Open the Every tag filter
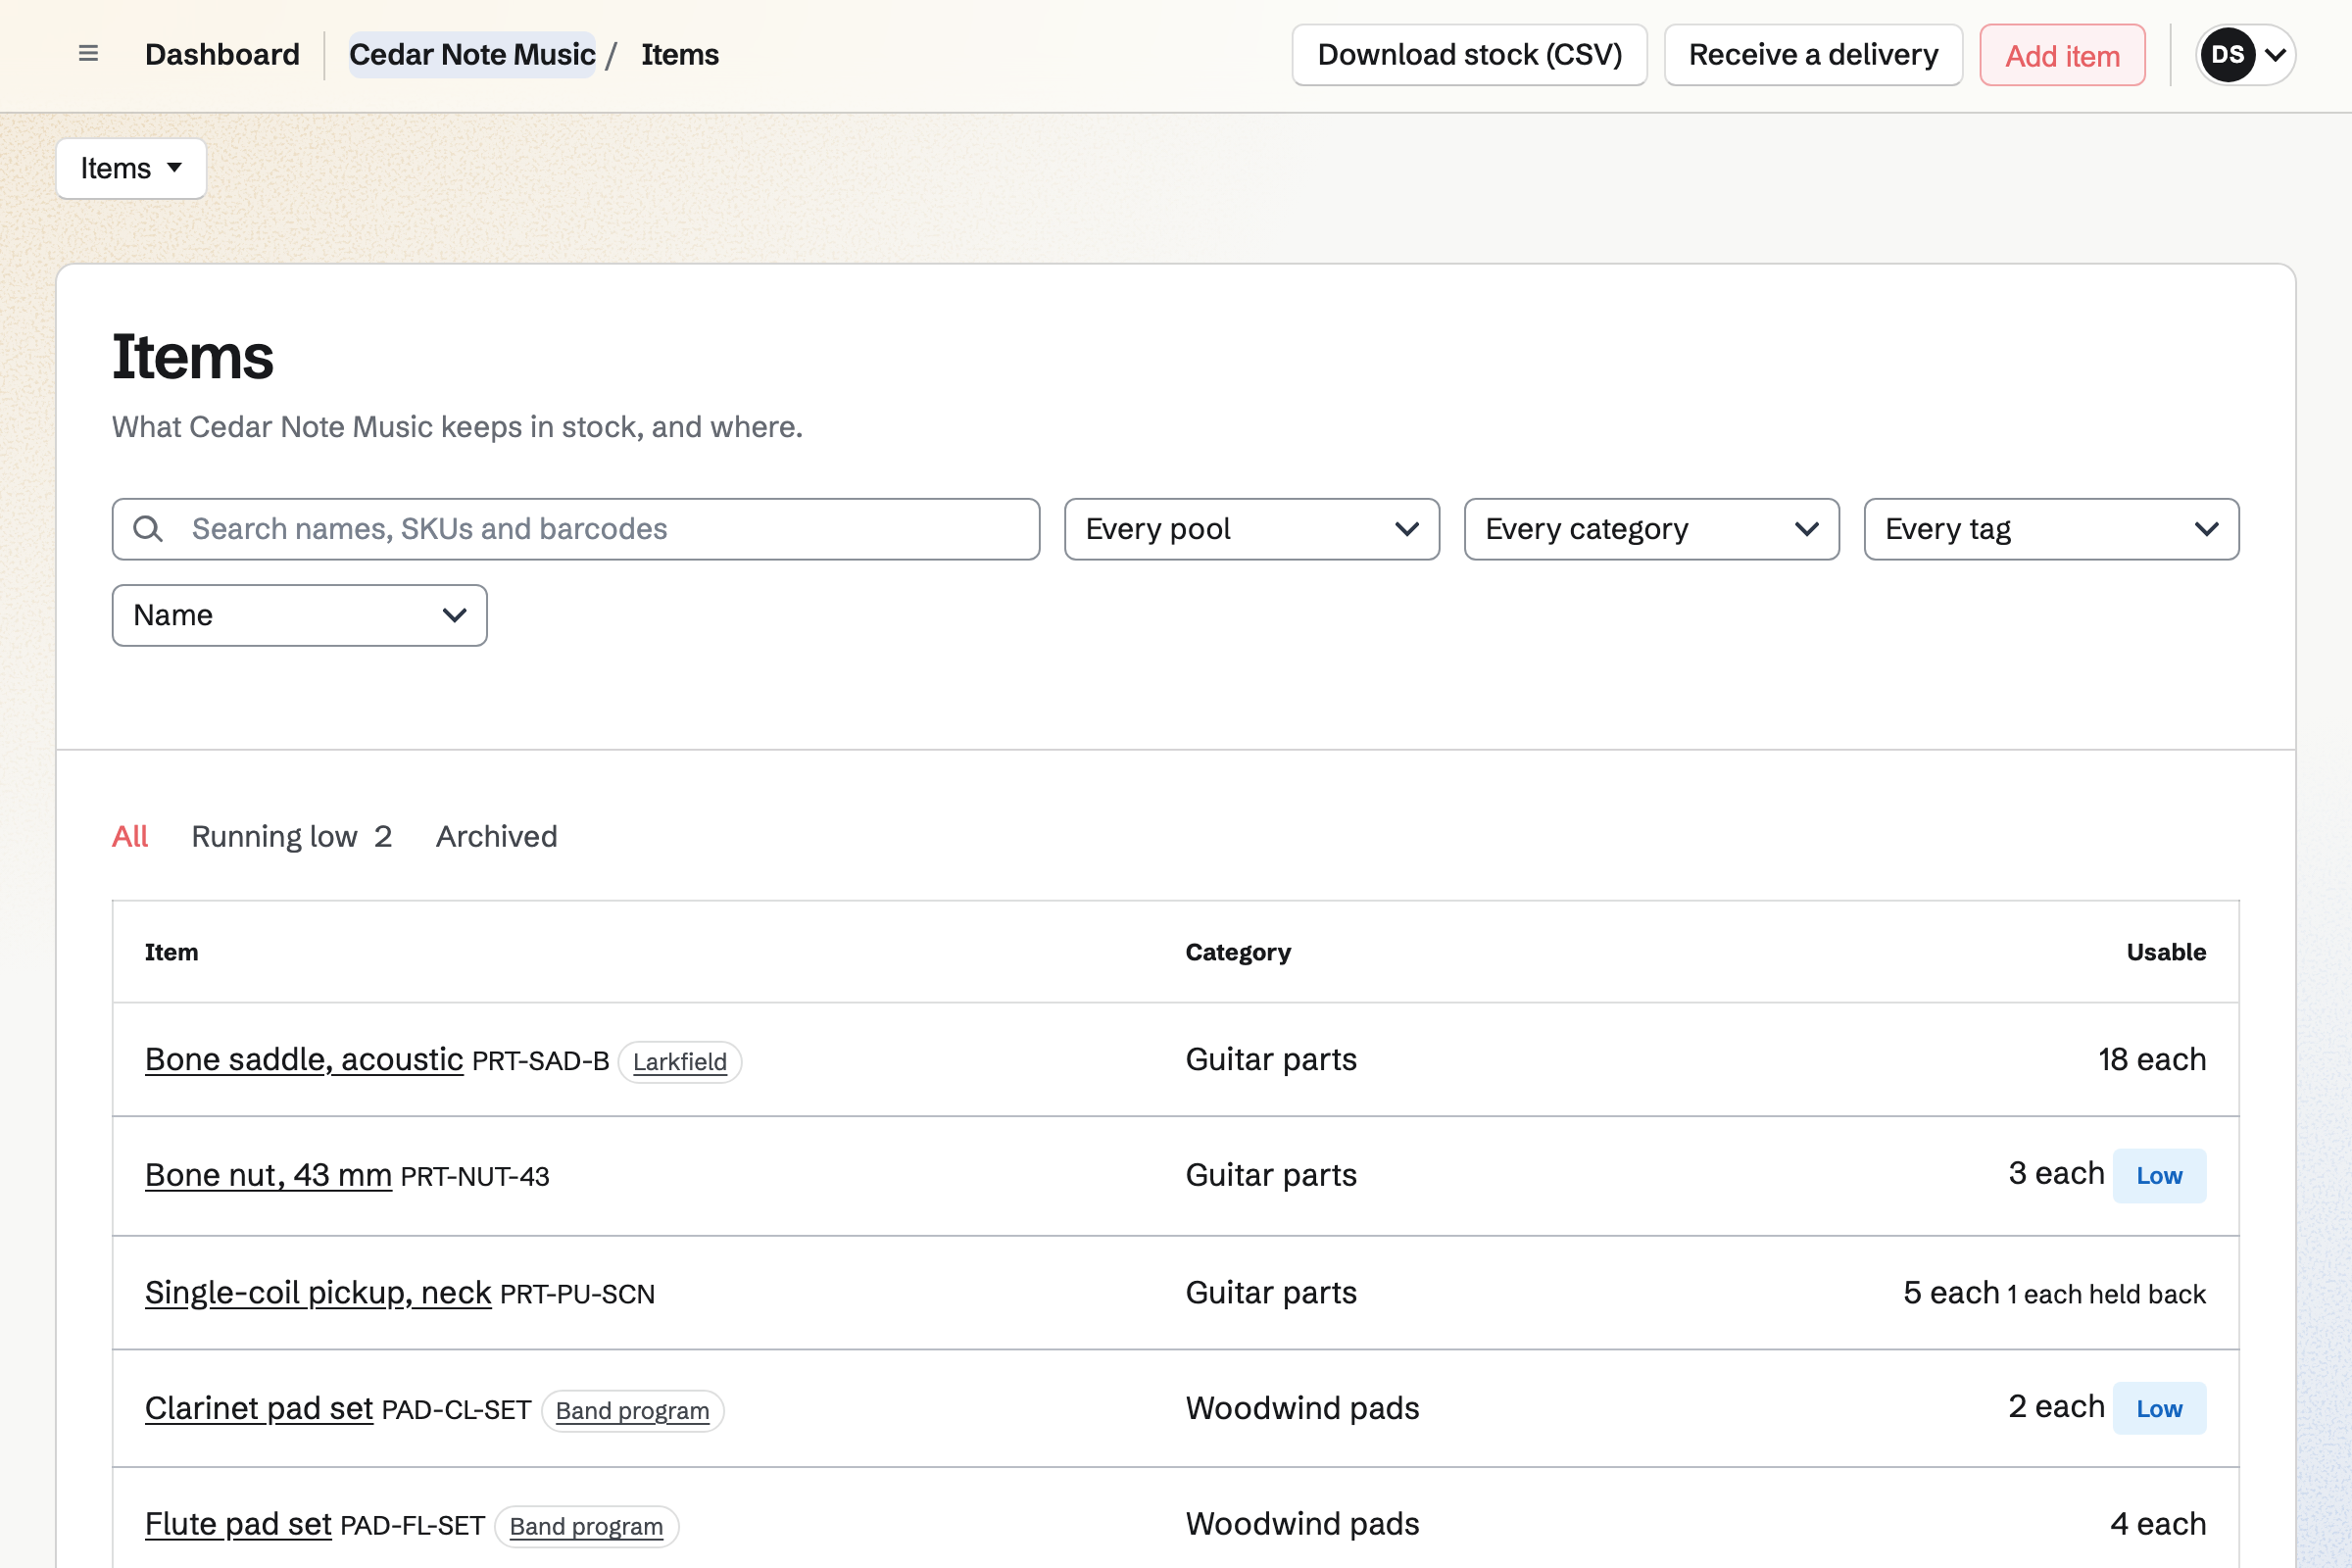The image size is (2352, 1568). pos(2051,529)
